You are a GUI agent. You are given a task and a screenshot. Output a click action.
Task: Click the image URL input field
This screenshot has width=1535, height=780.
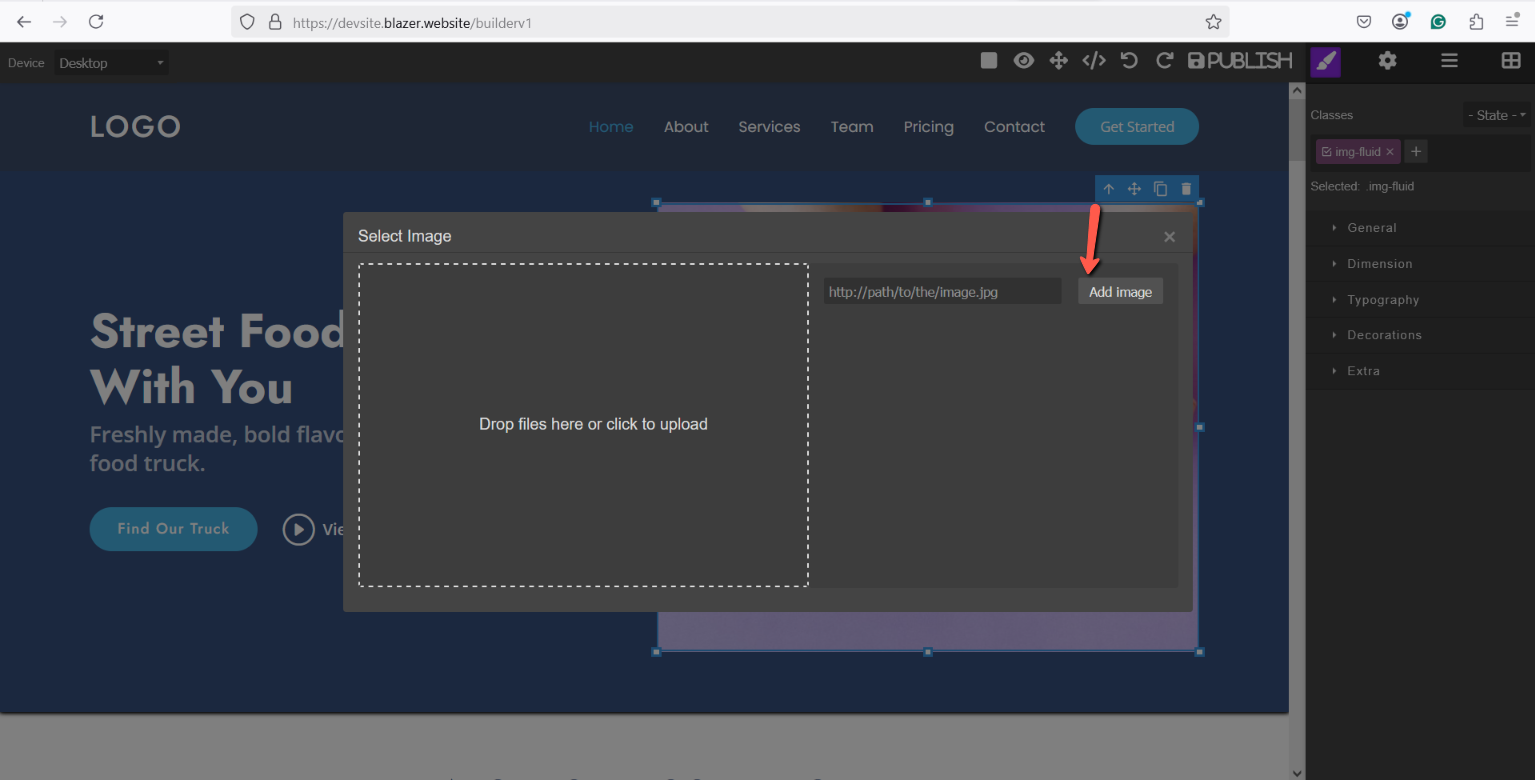click(942, 292)
